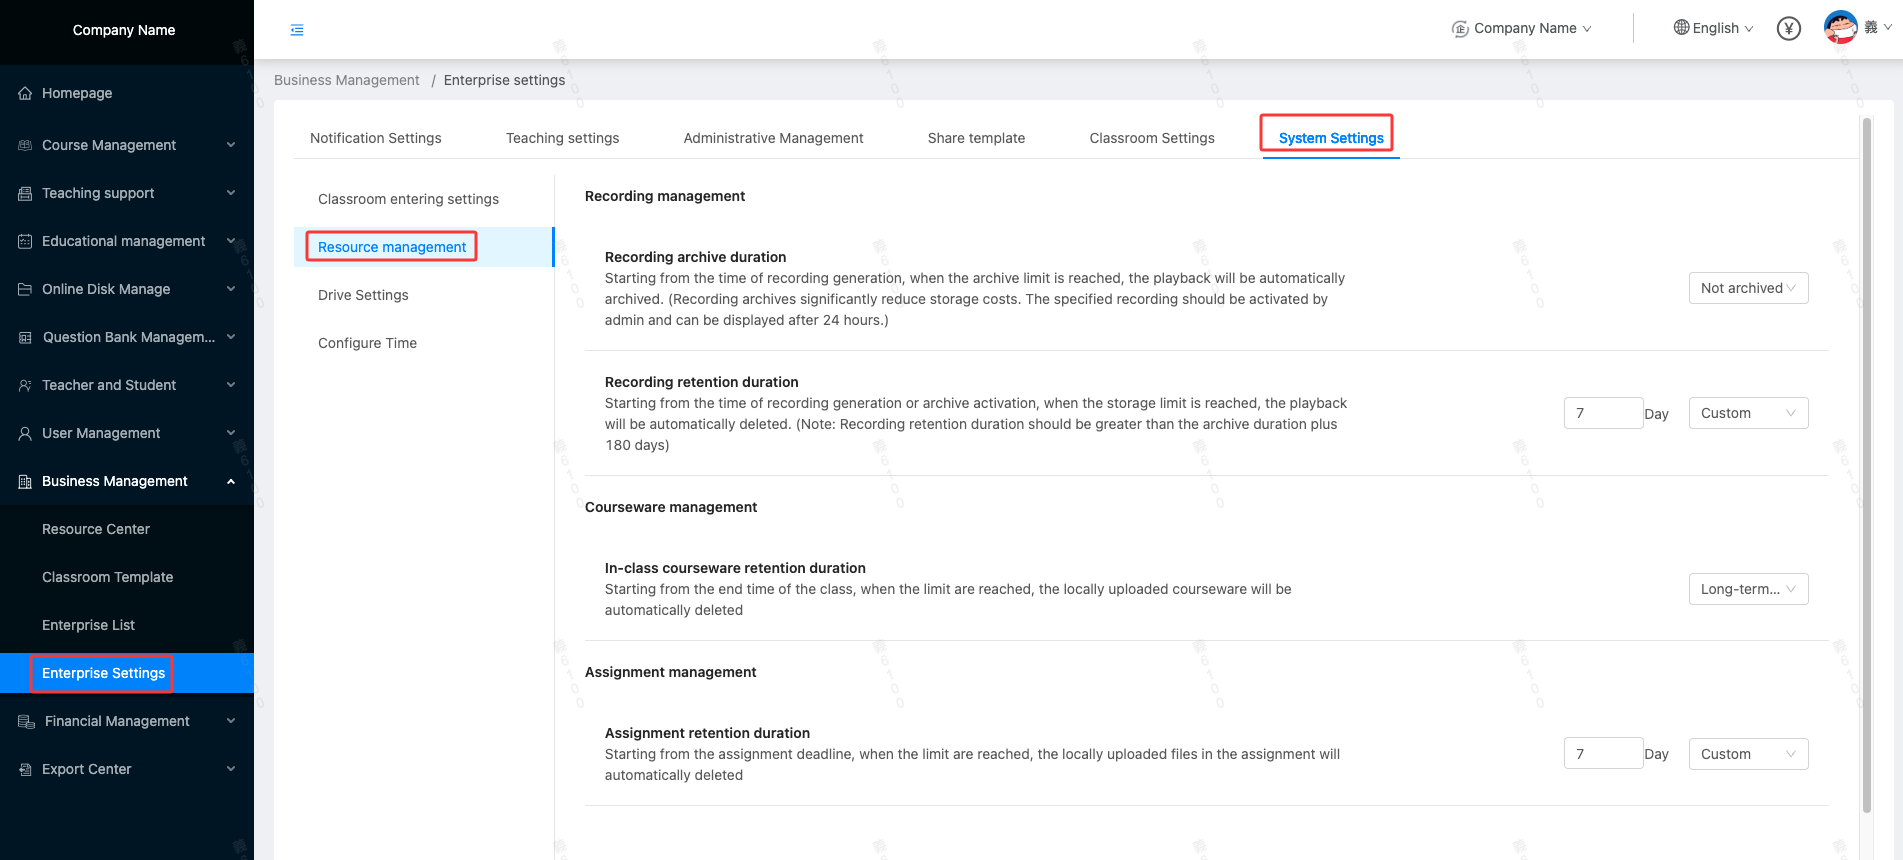Click Business Management breadcrumb link
Viewport: 1903px width, 860px height.
point(346,81)
